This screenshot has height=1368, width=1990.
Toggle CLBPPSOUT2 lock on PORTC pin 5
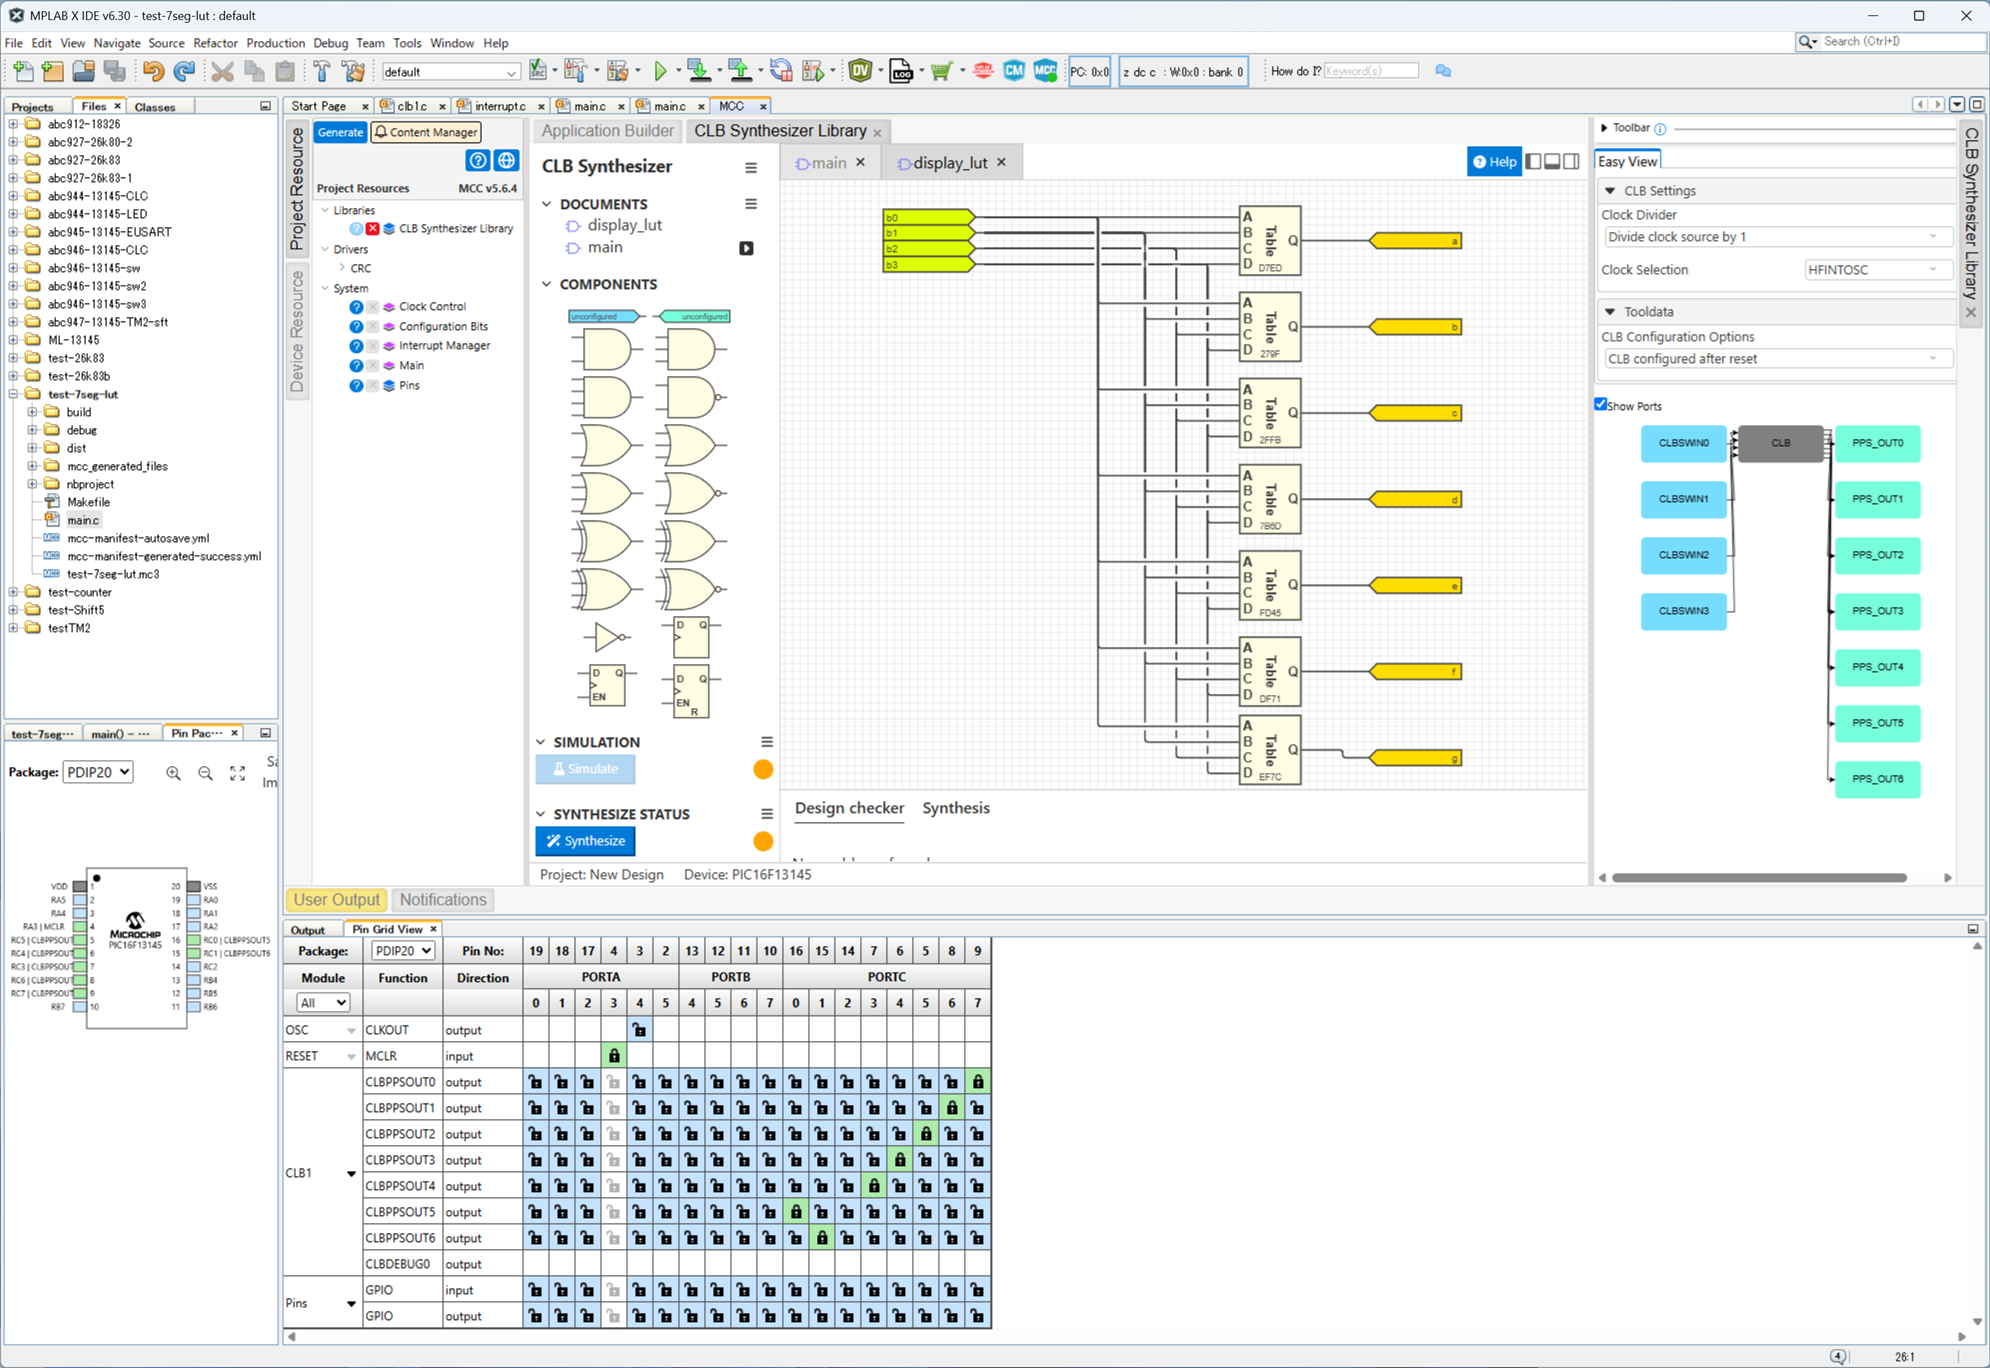[926, 1134]
